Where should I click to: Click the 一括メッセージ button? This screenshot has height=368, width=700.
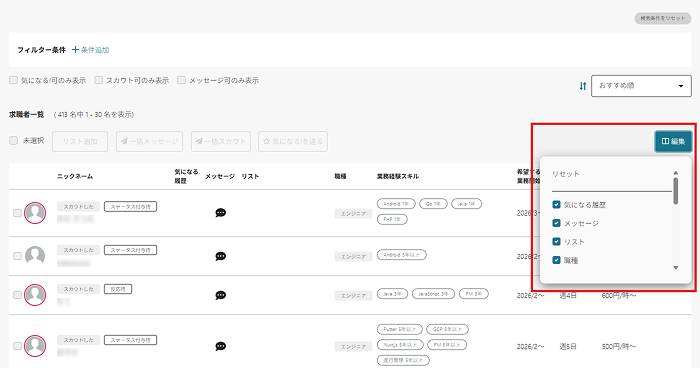[x=150, y=142]
